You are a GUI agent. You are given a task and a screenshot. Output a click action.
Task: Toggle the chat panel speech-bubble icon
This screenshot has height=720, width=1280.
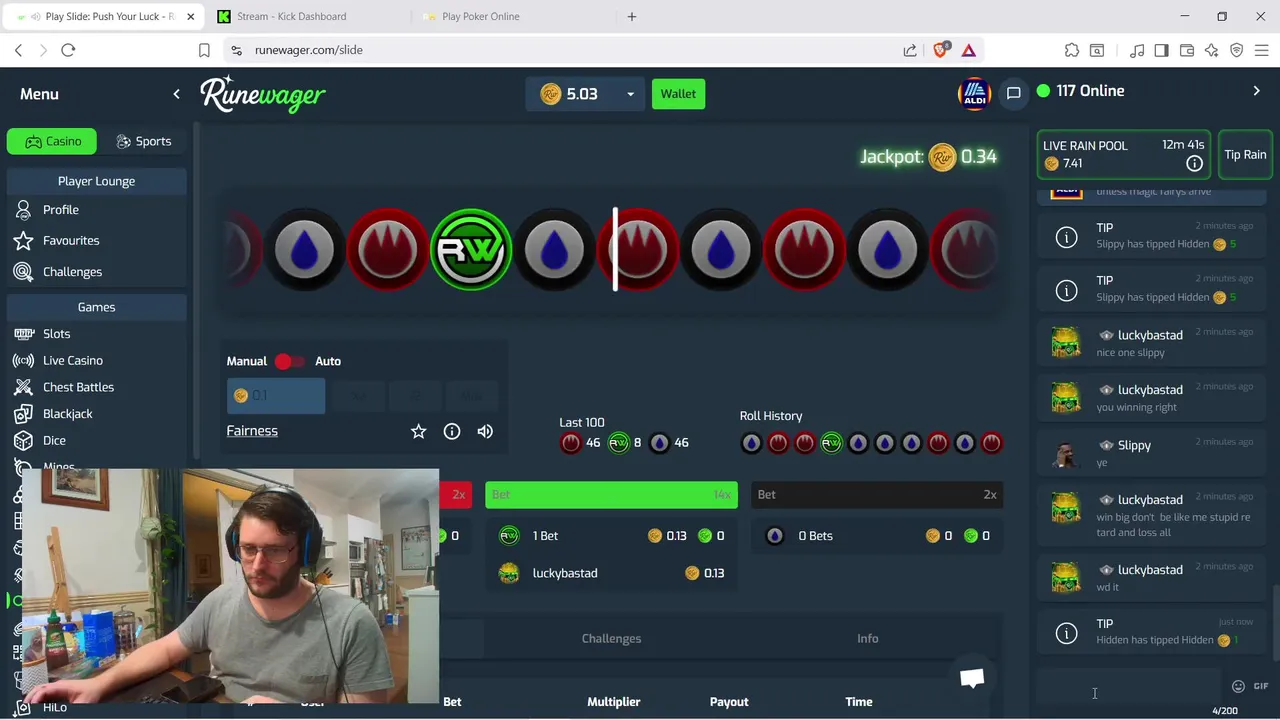1013,93
